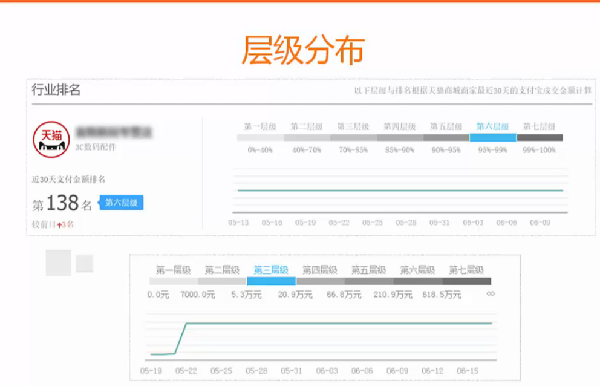Click the 7000.0元 threshold label
The width and height of the screenshot is (600, 387).
[x=198, y=295]
